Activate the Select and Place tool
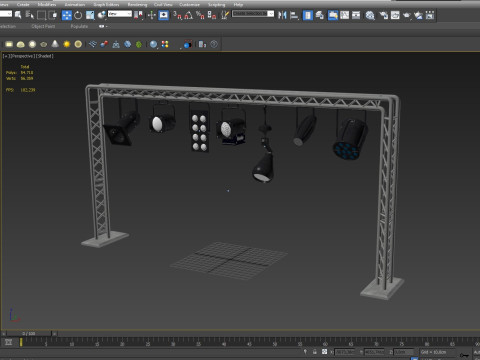 [102, 15]
